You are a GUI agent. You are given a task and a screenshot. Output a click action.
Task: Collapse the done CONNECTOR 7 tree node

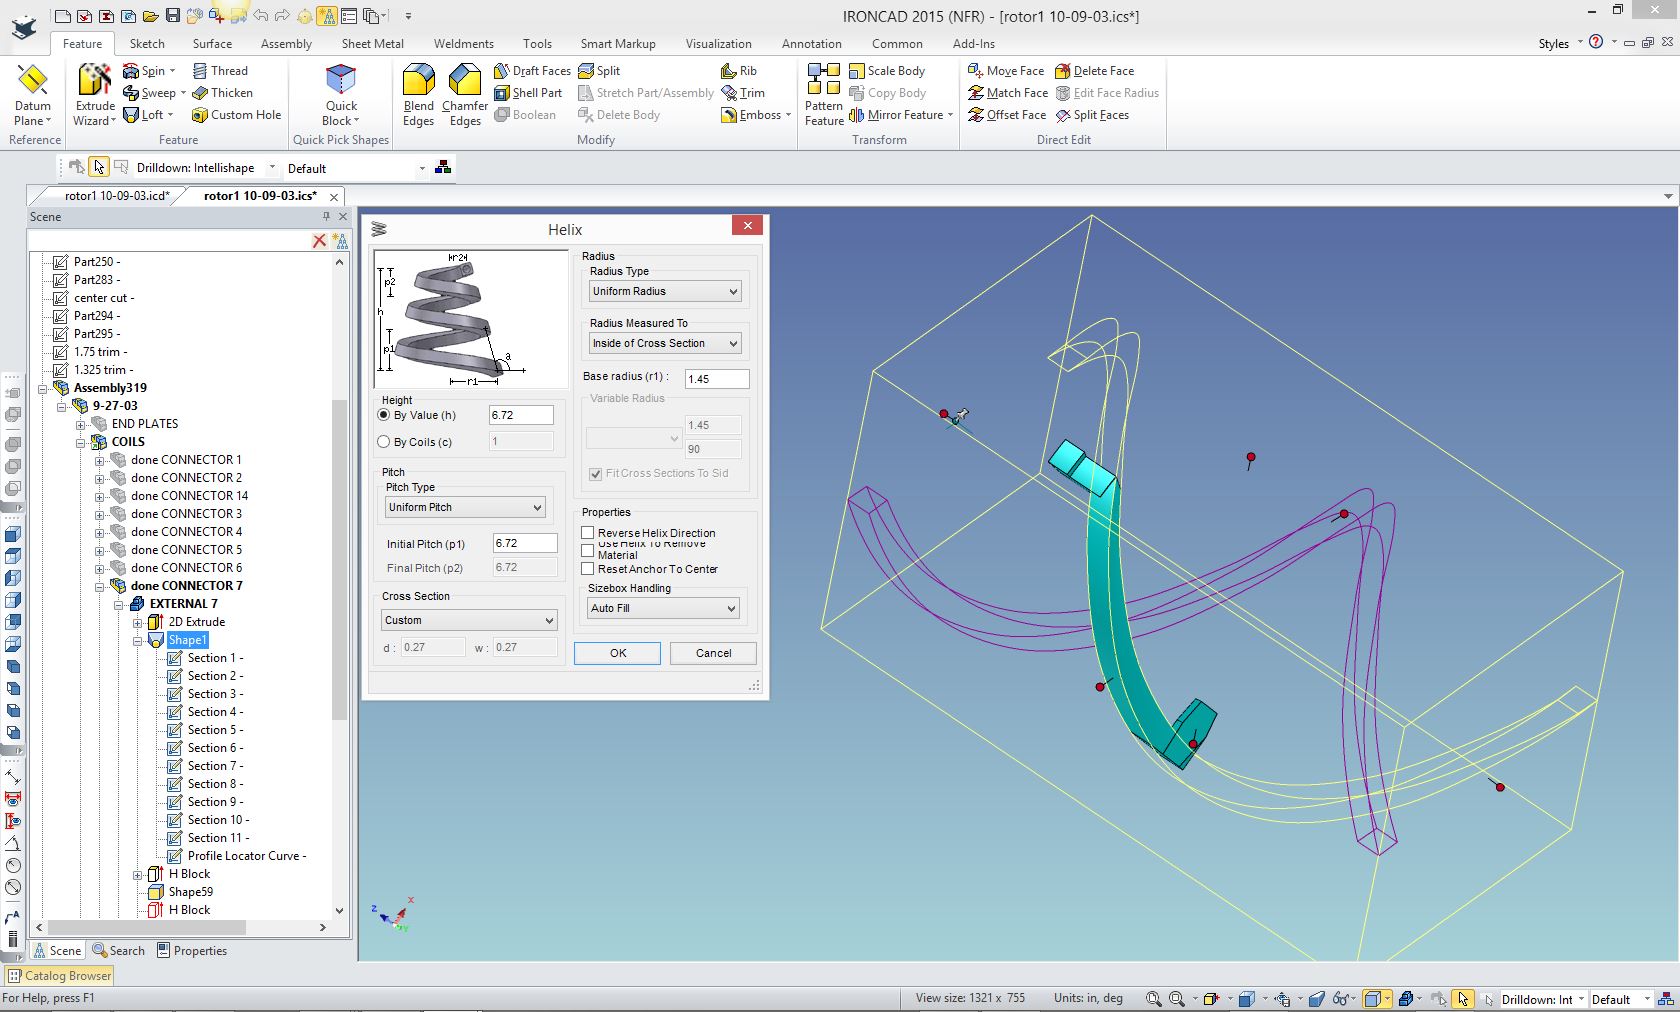(100, 586)
